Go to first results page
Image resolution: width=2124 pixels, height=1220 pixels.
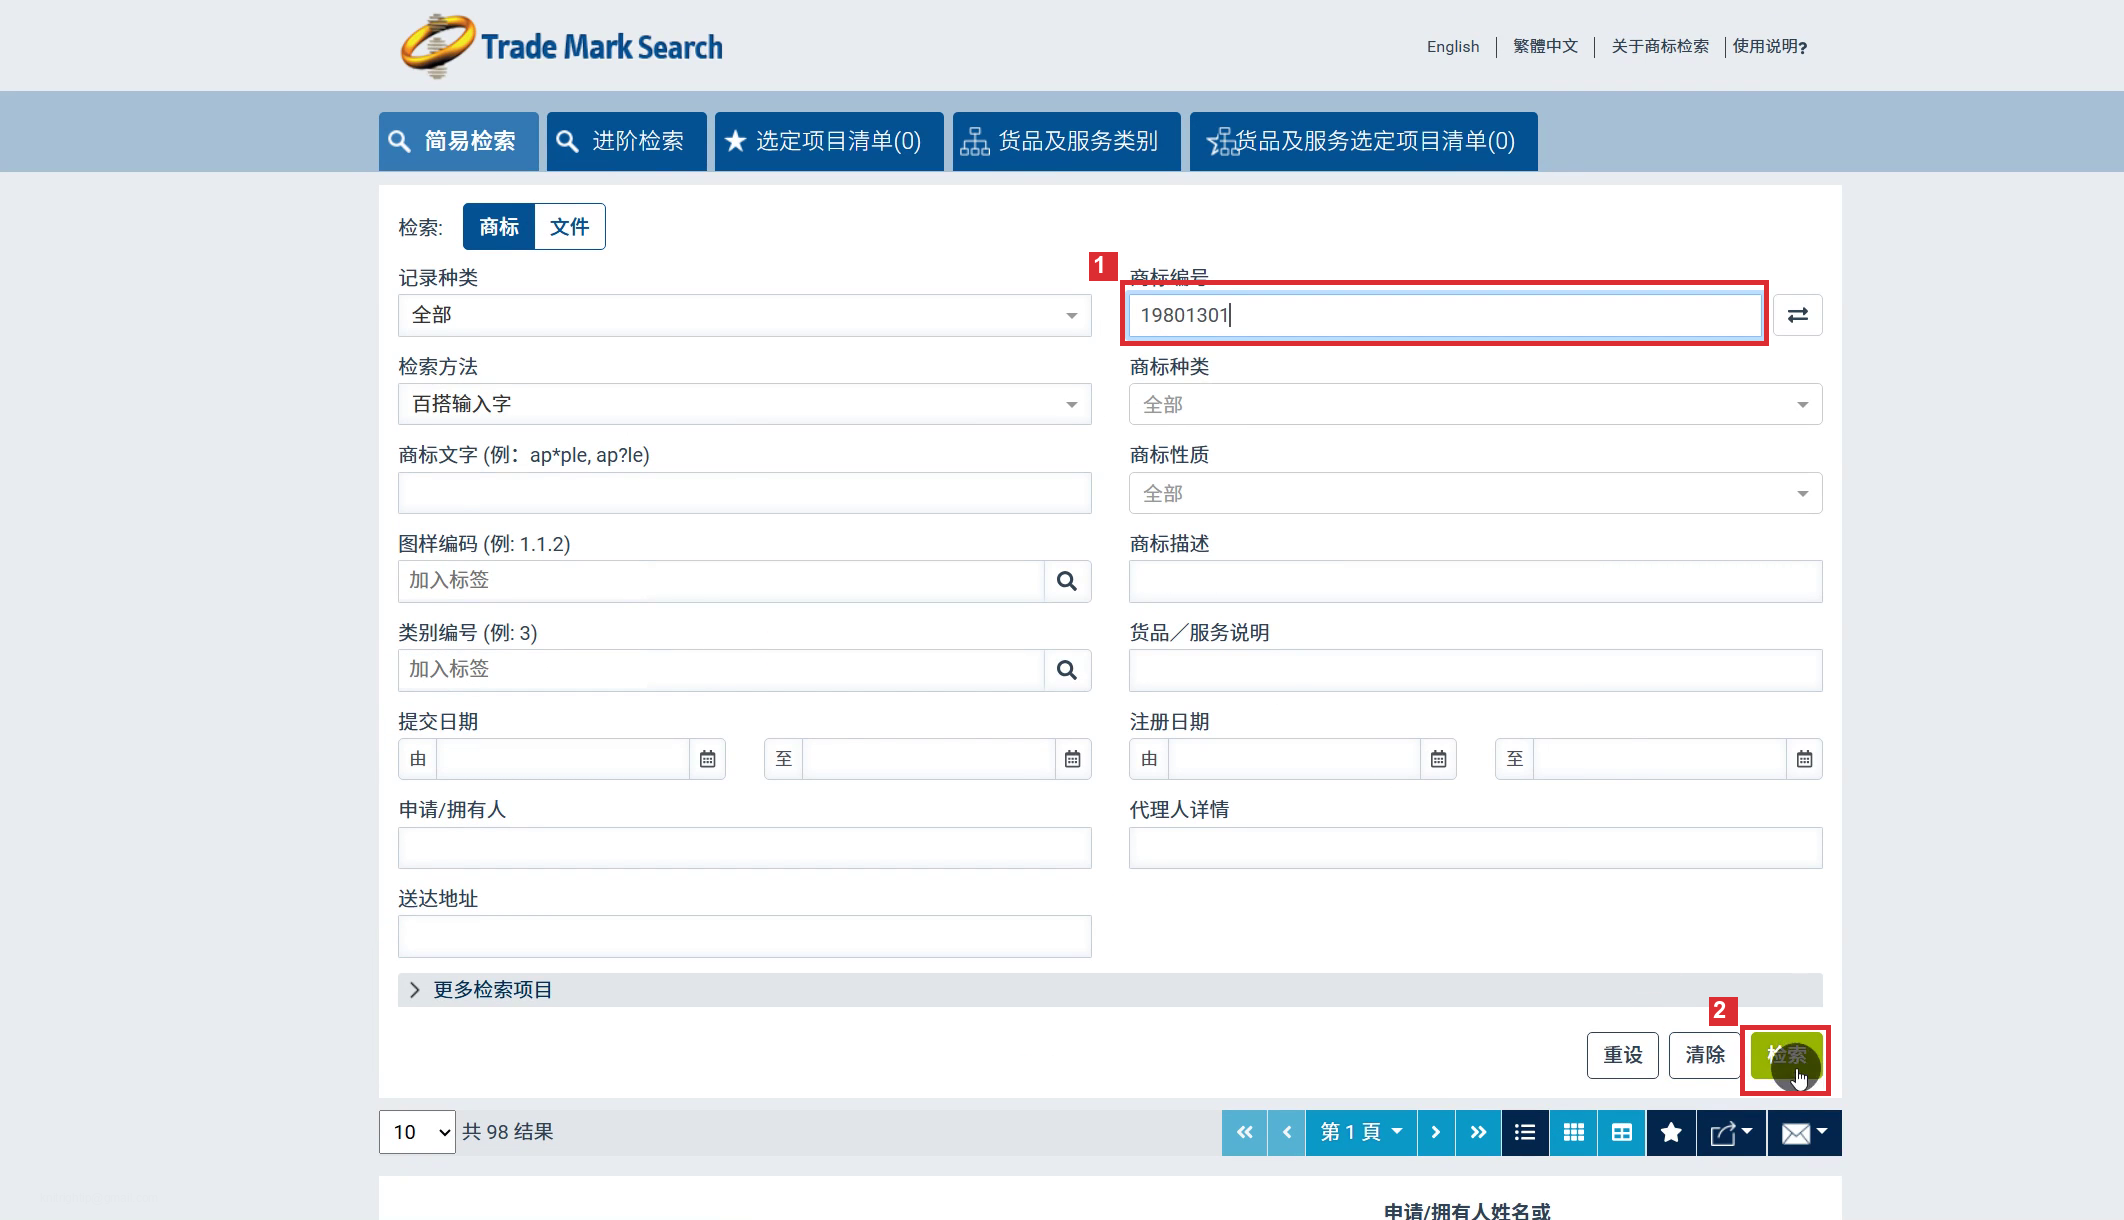tap(1244, 1132)
